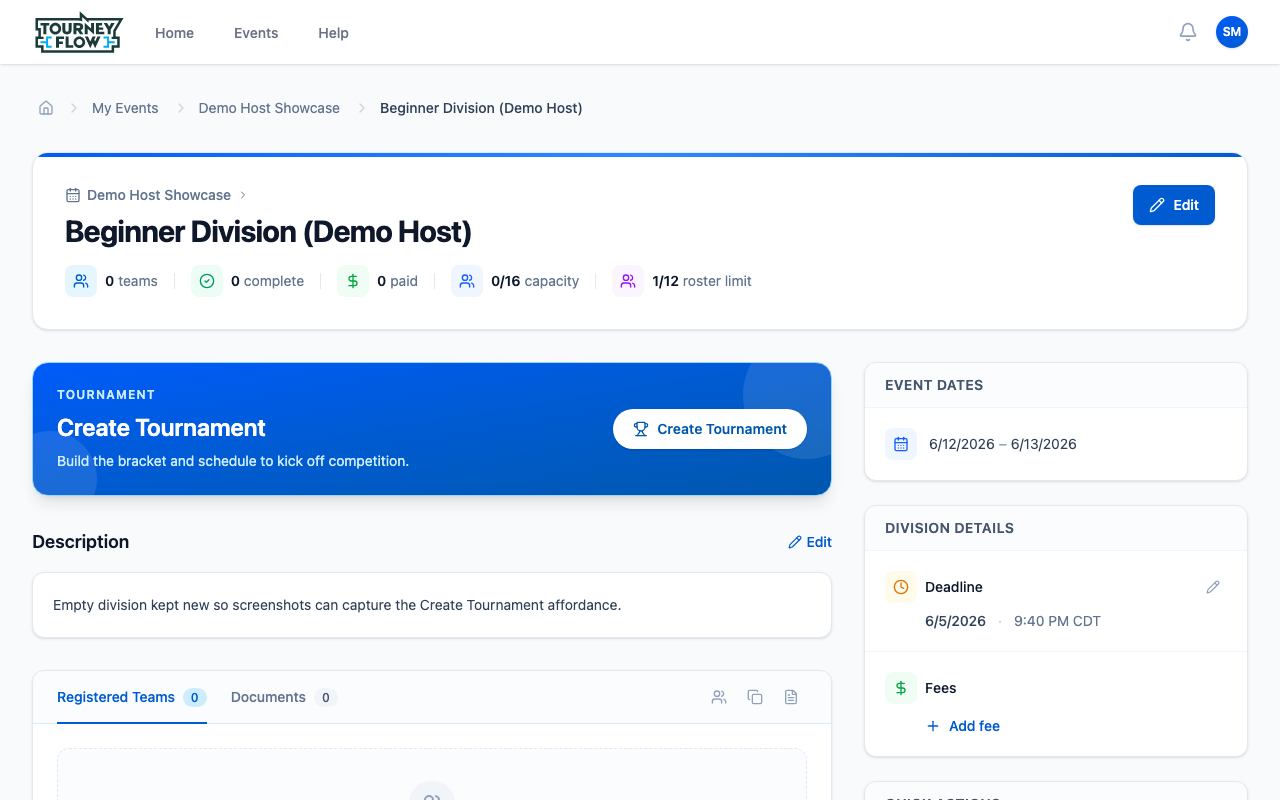1280x800 pixels.
Task: Click the capacity people icon
Action: click(467, 281)
